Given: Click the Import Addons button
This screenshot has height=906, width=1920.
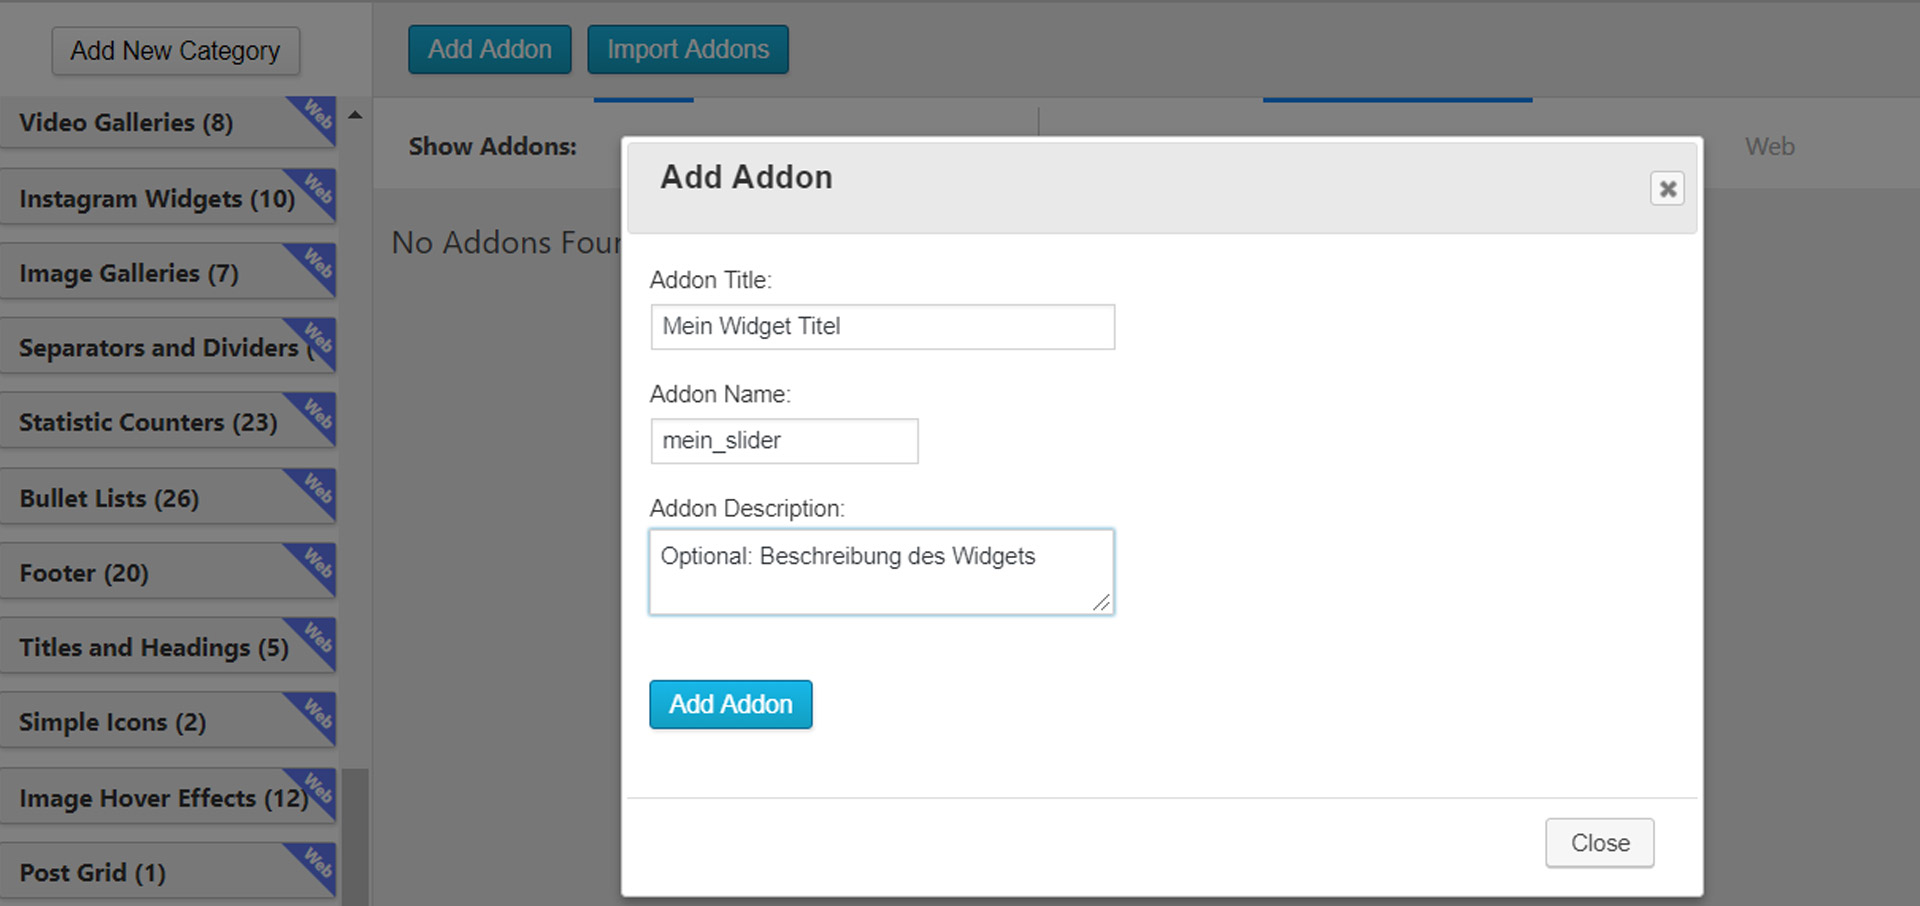Looking at the screenshot, I should [x=688, y=50].
